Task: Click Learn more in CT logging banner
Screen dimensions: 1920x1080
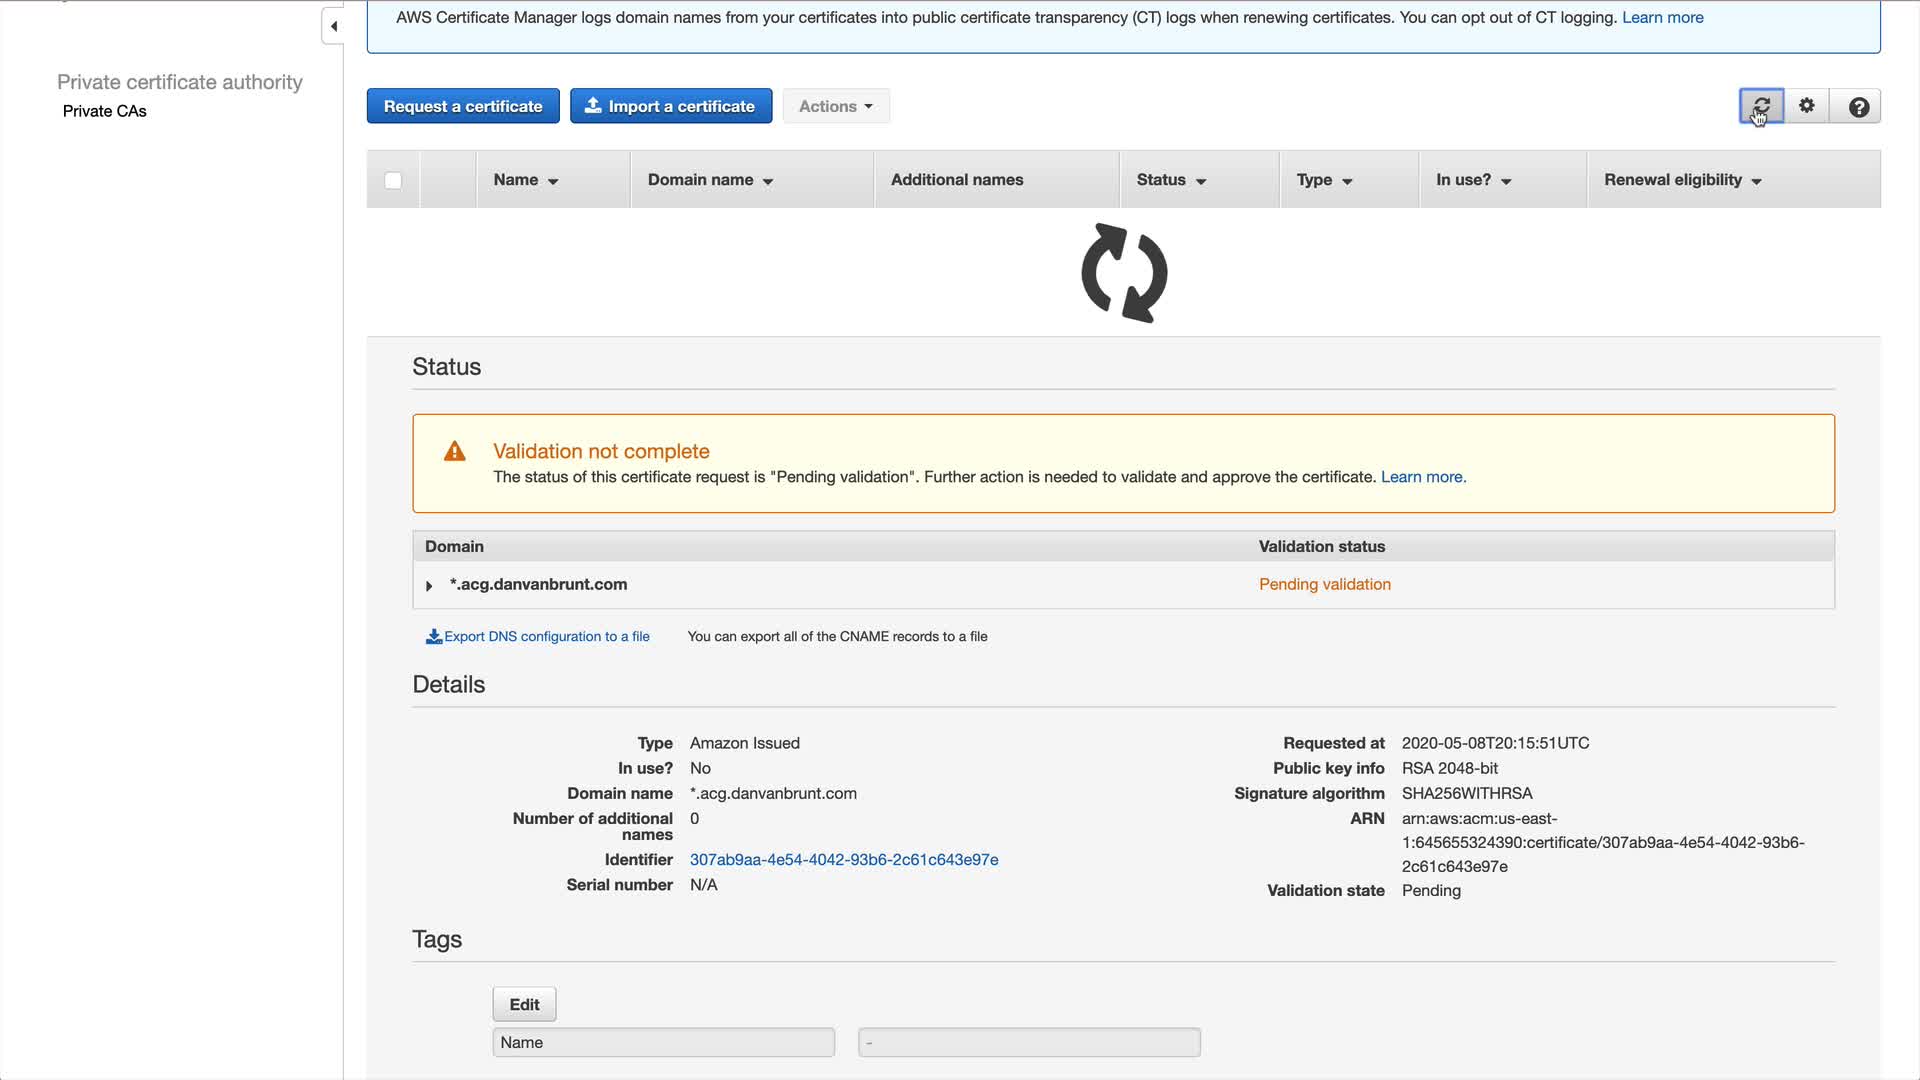Action: coord(1662,17)
